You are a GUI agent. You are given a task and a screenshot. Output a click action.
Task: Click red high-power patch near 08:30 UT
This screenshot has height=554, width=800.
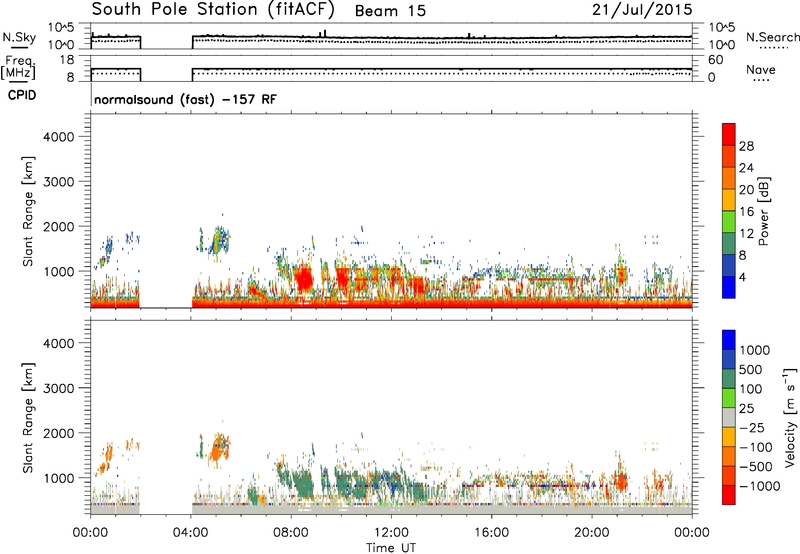tap(304, 280)
